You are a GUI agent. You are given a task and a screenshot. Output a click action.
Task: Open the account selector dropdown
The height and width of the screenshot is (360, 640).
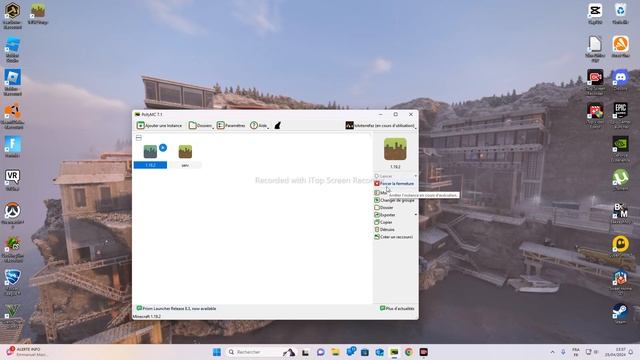click(x=380, y=125)
